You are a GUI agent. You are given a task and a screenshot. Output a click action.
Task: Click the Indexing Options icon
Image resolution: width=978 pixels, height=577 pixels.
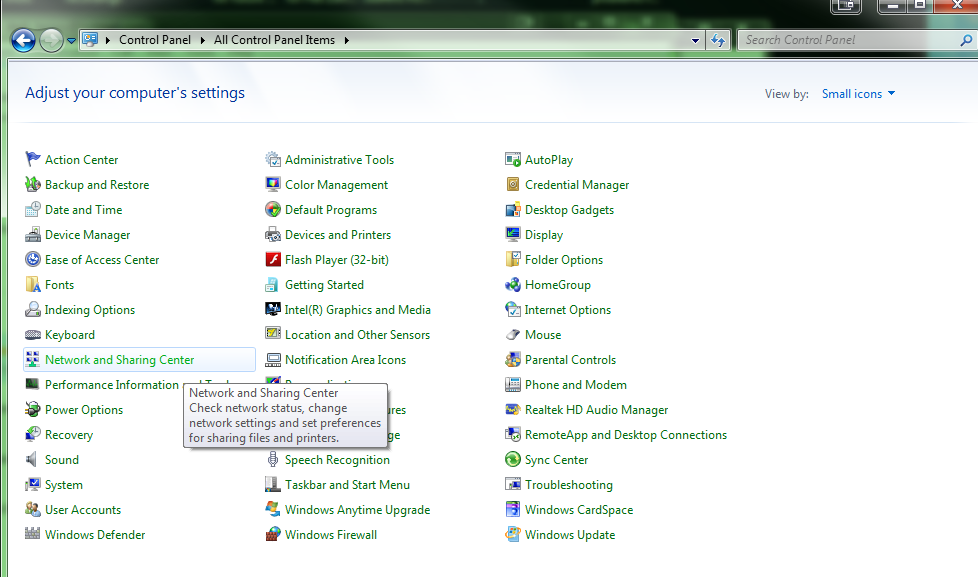click(32, 309)
